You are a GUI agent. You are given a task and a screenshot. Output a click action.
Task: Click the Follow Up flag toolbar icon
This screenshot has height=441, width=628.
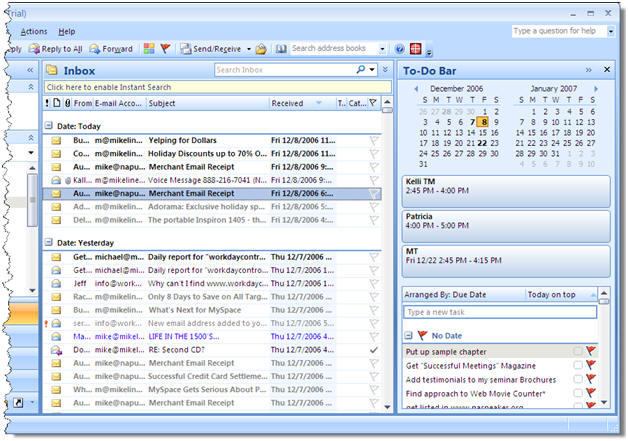click(166, 48)
